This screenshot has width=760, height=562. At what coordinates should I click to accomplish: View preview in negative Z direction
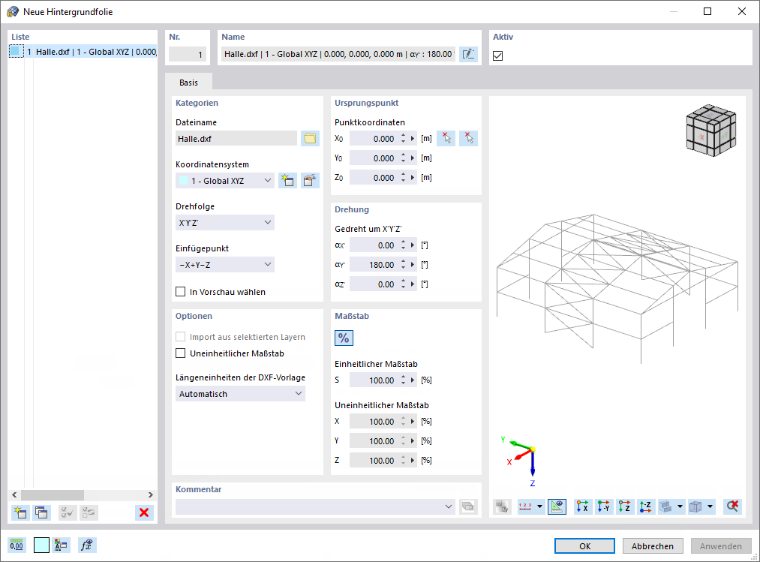[646, 507]
